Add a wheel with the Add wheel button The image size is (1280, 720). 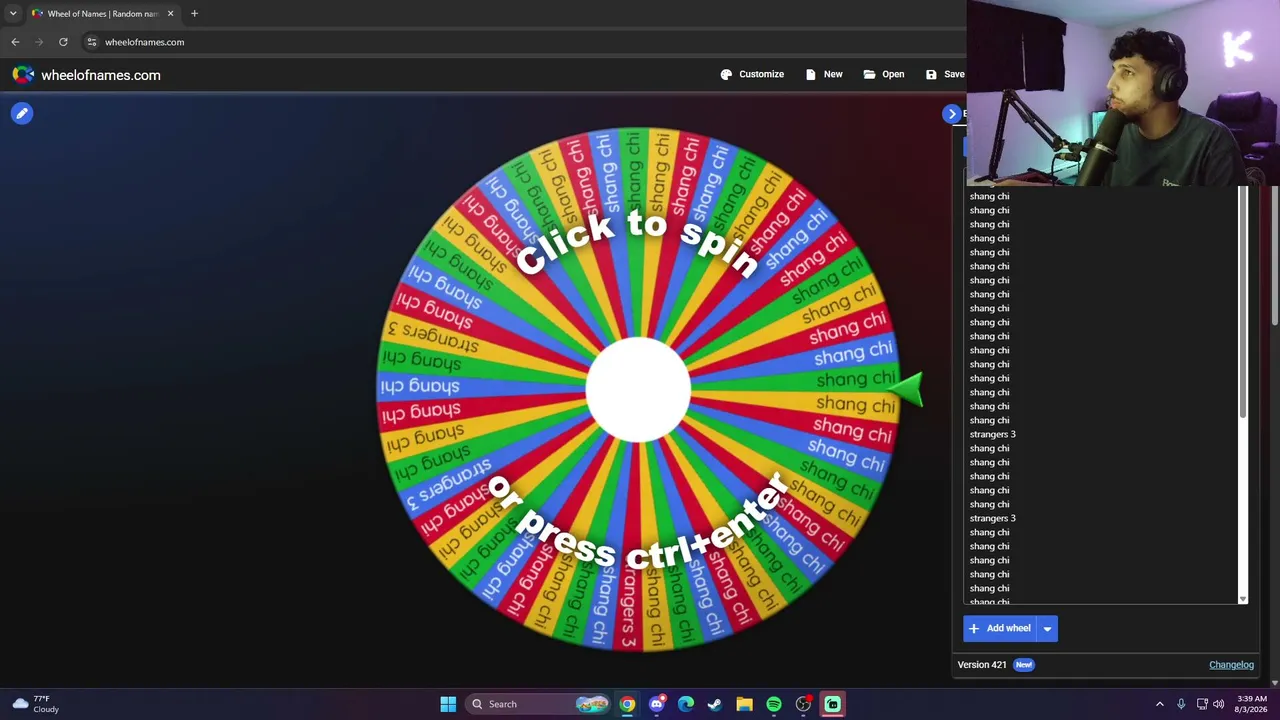click(x=1000, y=628)
